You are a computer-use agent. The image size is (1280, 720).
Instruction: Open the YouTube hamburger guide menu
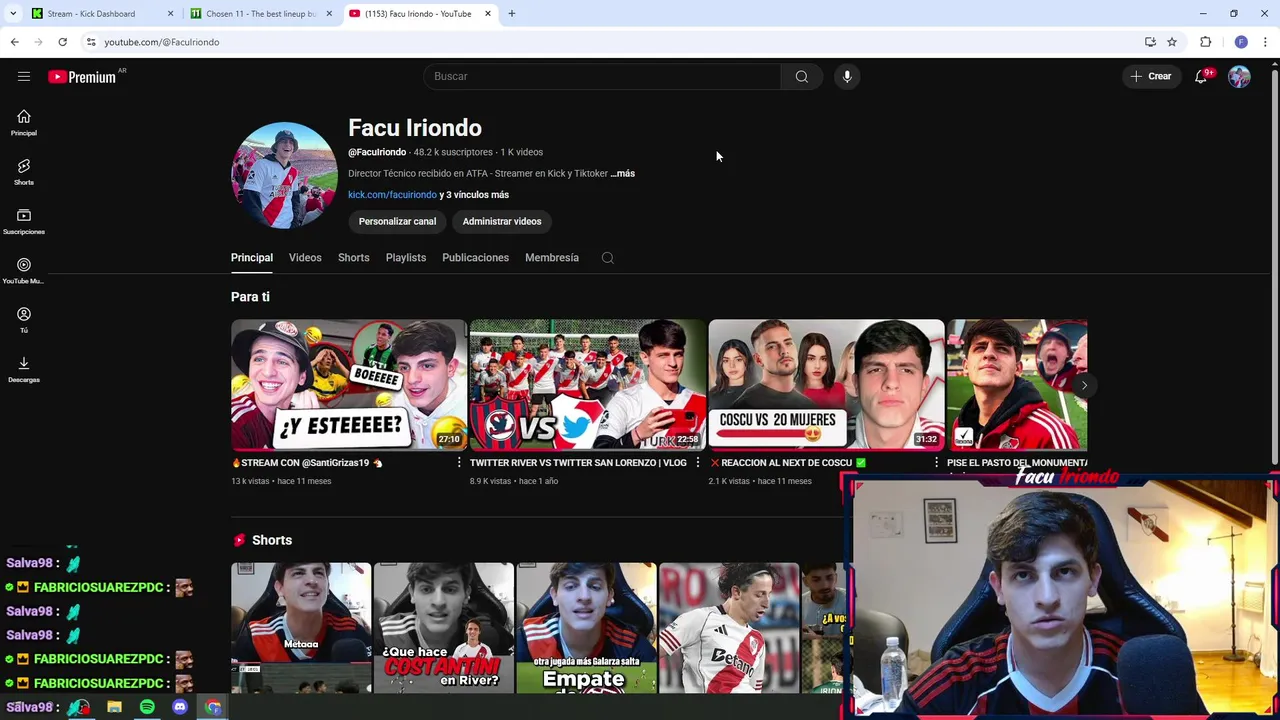coord(24,76)
